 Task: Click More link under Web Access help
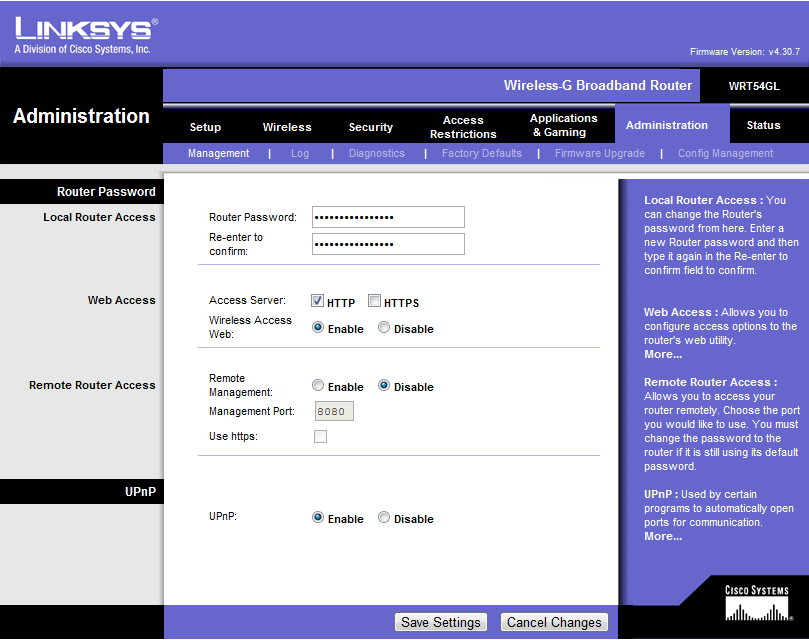[x=663, y=354]
